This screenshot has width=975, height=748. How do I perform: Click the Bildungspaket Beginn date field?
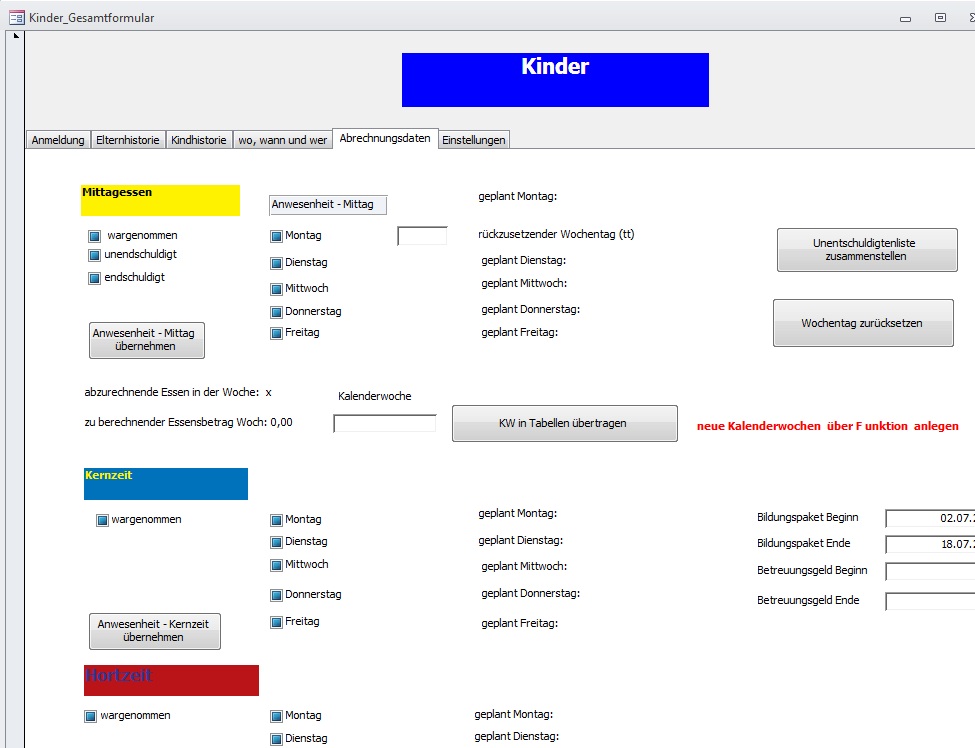tap(929, 518)
